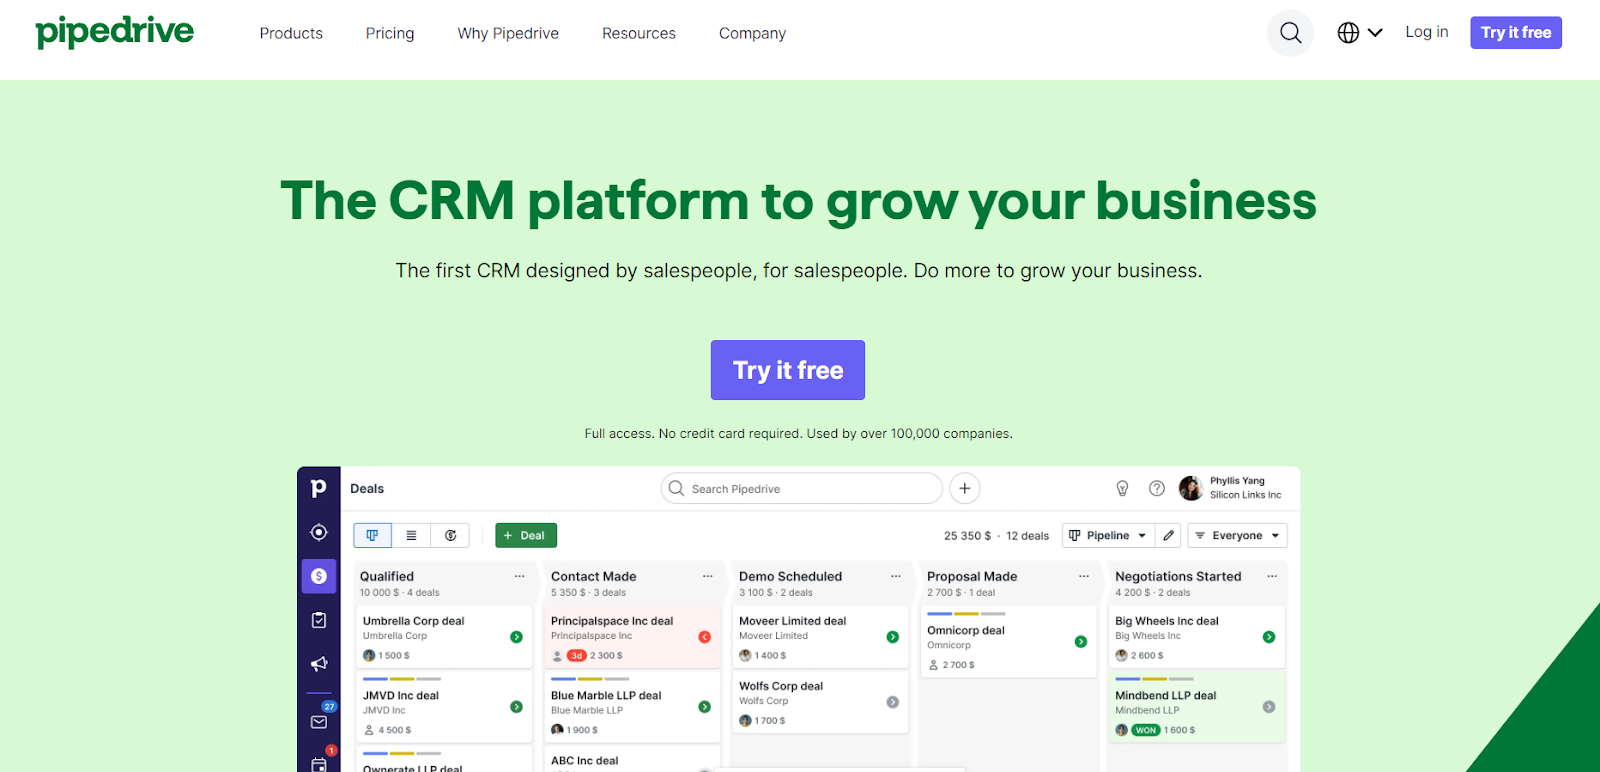Open the Resources menu
The height and width of the screenshot is (772, 1600).
point(639,33)
